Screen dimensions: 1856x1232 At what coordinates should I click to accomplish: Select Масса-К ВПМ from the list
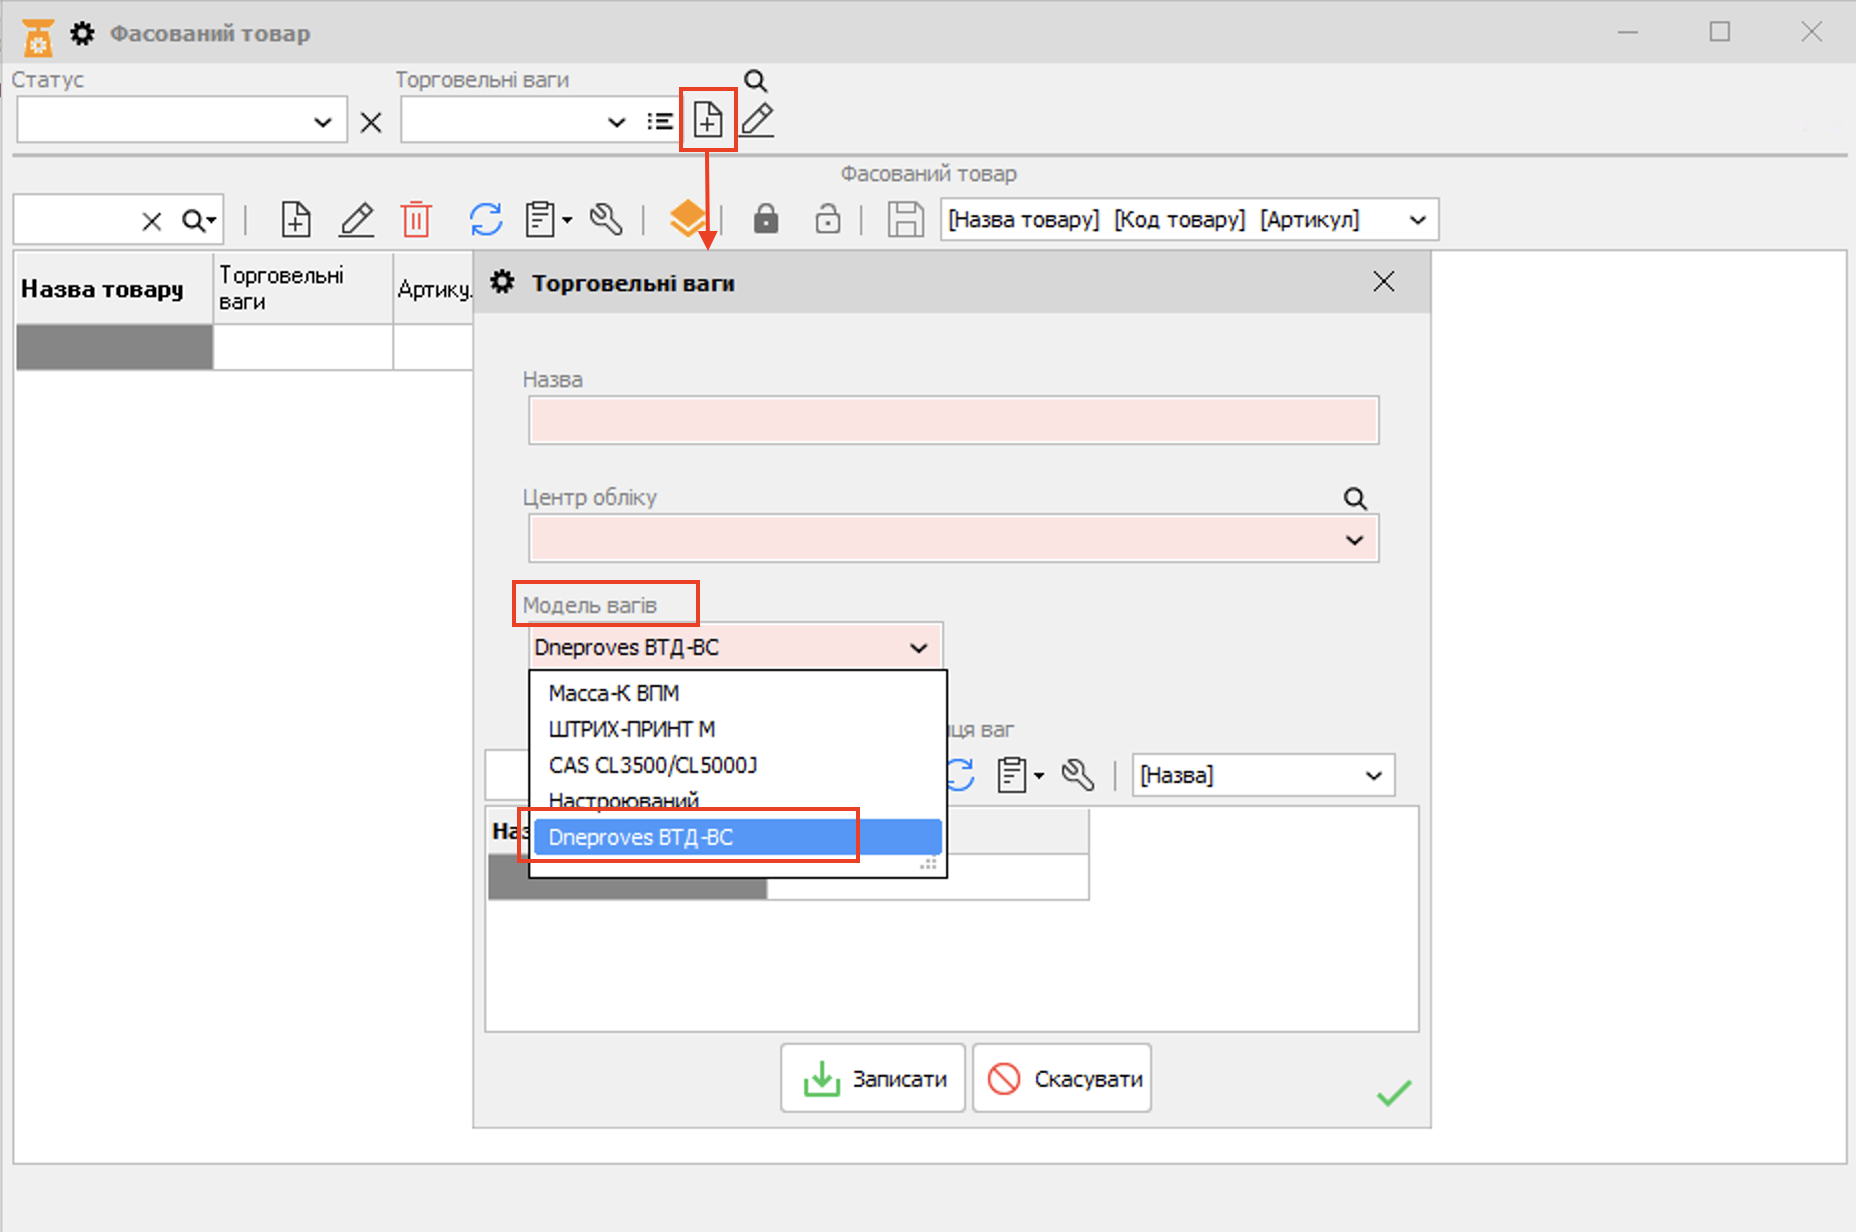(x=614, y=693)
